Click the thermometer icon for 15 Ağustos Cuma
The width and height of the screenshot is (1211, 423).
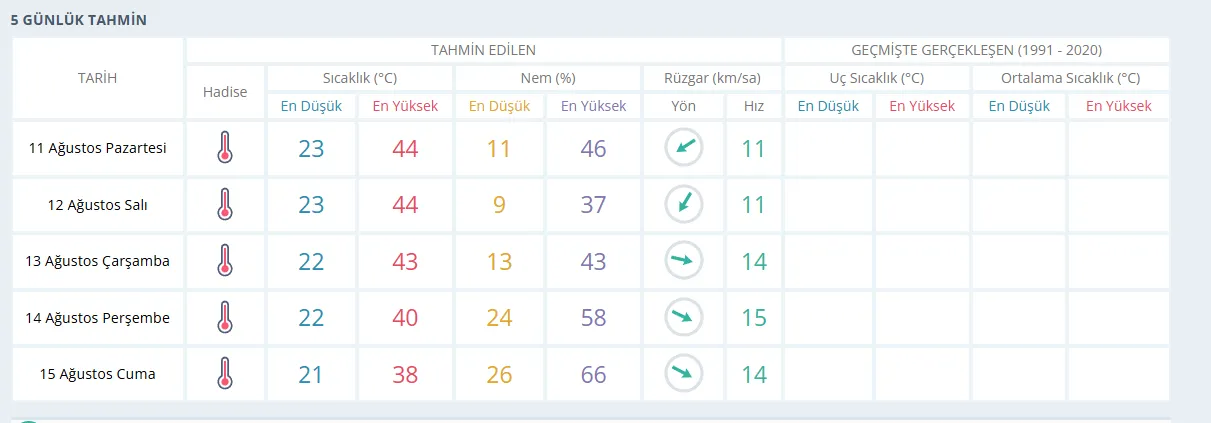coord(225,374)
